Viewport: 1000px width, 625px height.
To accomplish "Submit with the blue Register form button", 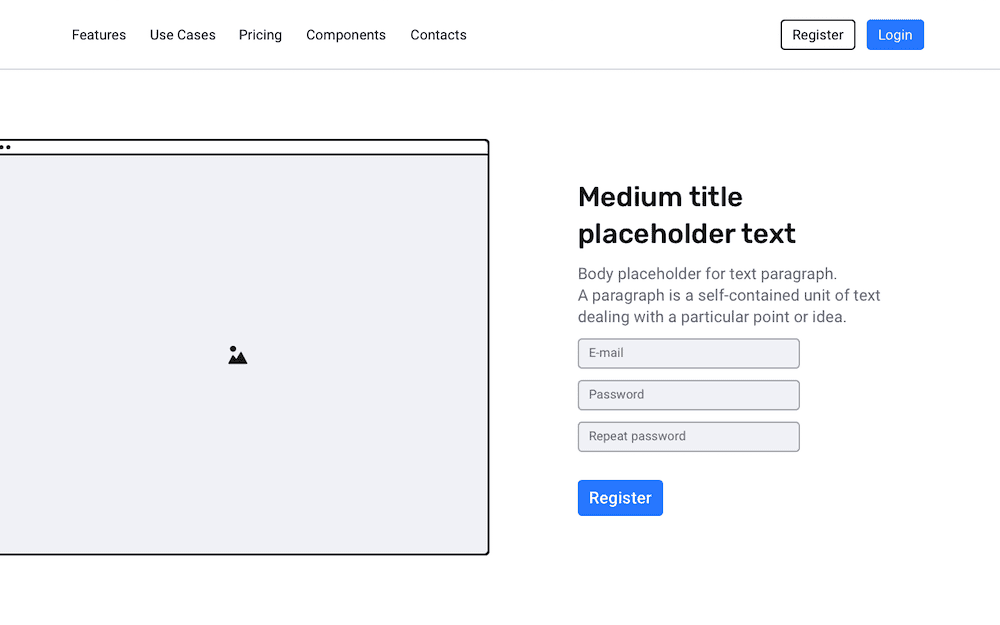I will coord(620,498).
